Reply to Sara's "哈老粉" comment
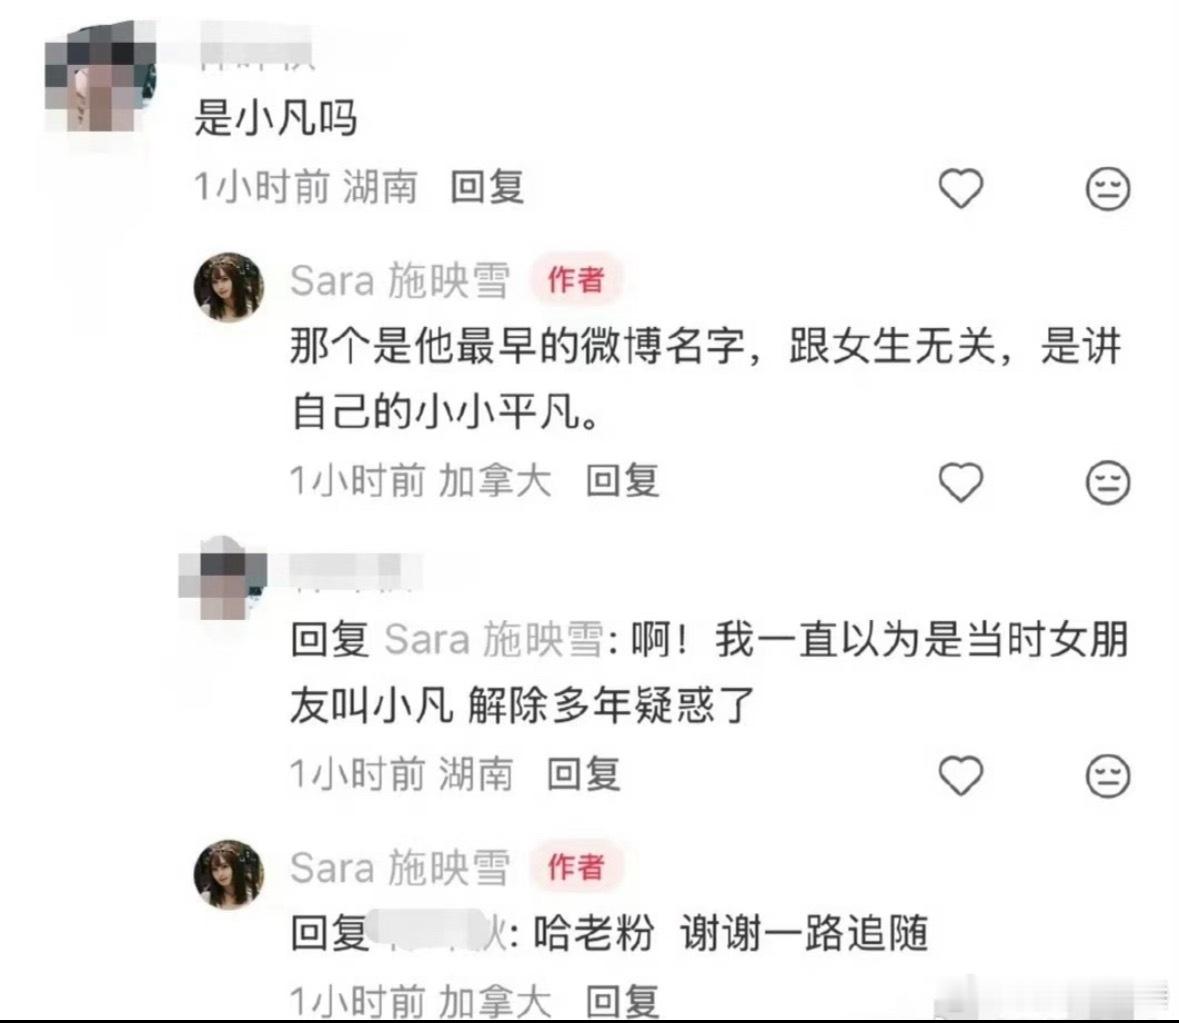 [623, 1000]
